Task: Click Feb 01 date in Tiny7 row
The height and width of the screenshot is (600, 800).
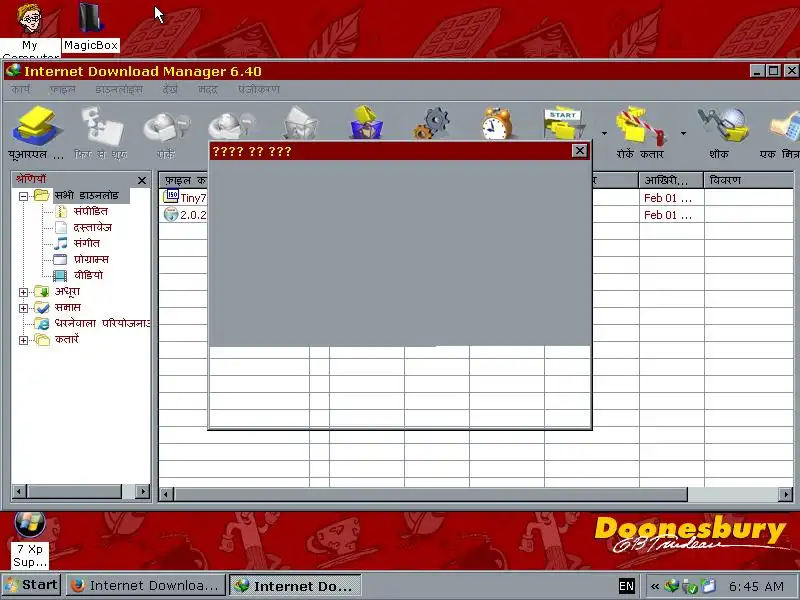Action: pyautogui.click(x=667, y=198)
